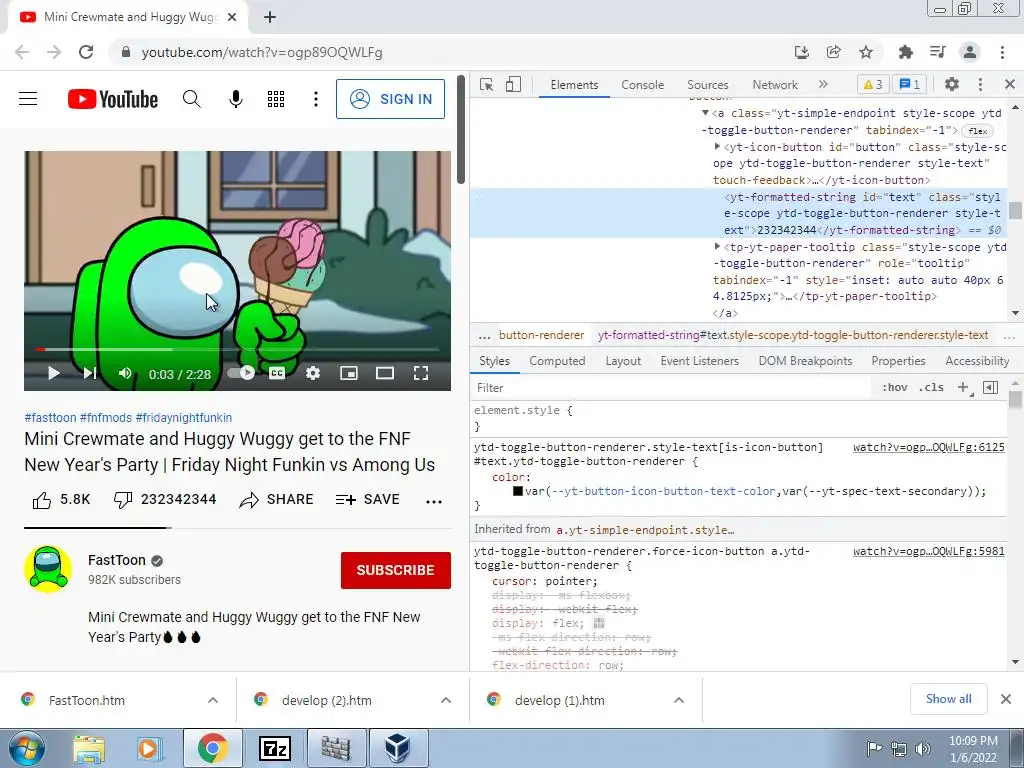Click the flex badge on anchor element
This screenshot has height=768, width=1024.
(978, 131)
